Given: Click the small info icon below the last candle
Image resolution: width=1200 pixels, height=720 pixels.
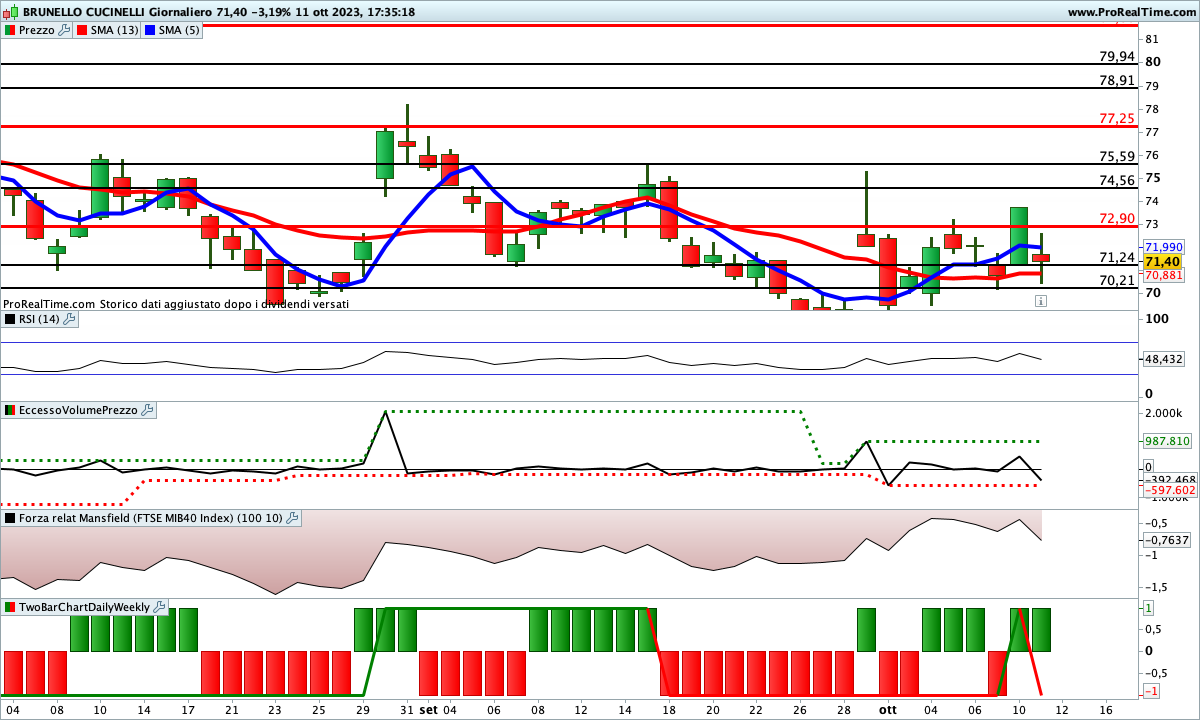Looking at the screenshot, I should pyautogui.click(x=1041, y=300).
